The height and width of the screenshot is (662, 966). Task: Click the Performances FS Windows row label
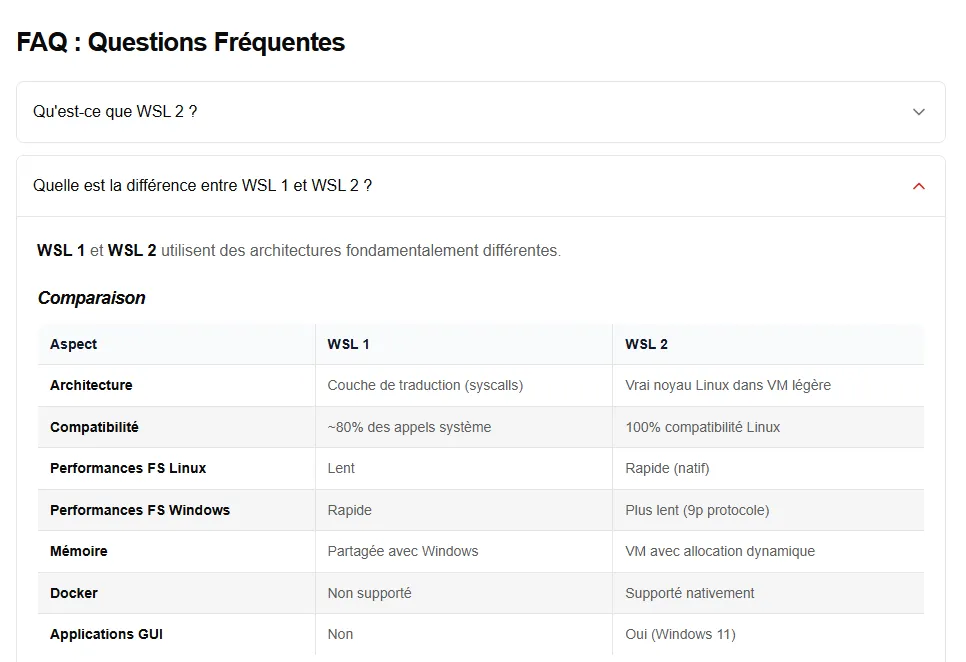140,510
